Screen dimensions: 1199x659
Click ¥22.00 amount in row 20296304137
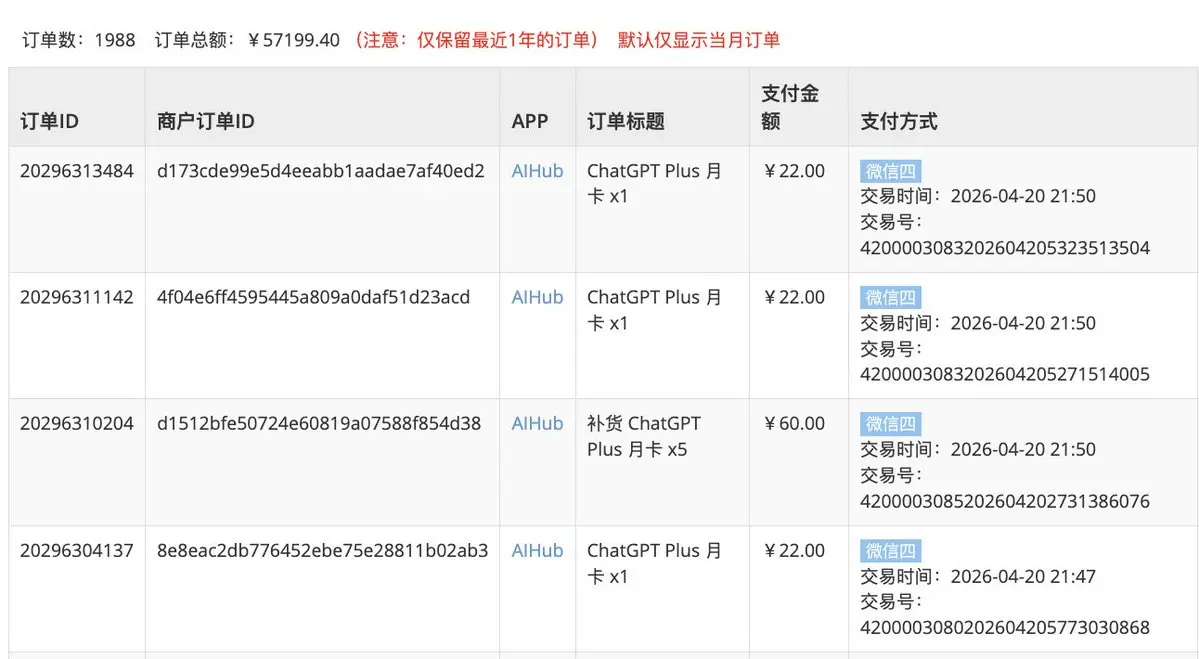tap(794, 550)
